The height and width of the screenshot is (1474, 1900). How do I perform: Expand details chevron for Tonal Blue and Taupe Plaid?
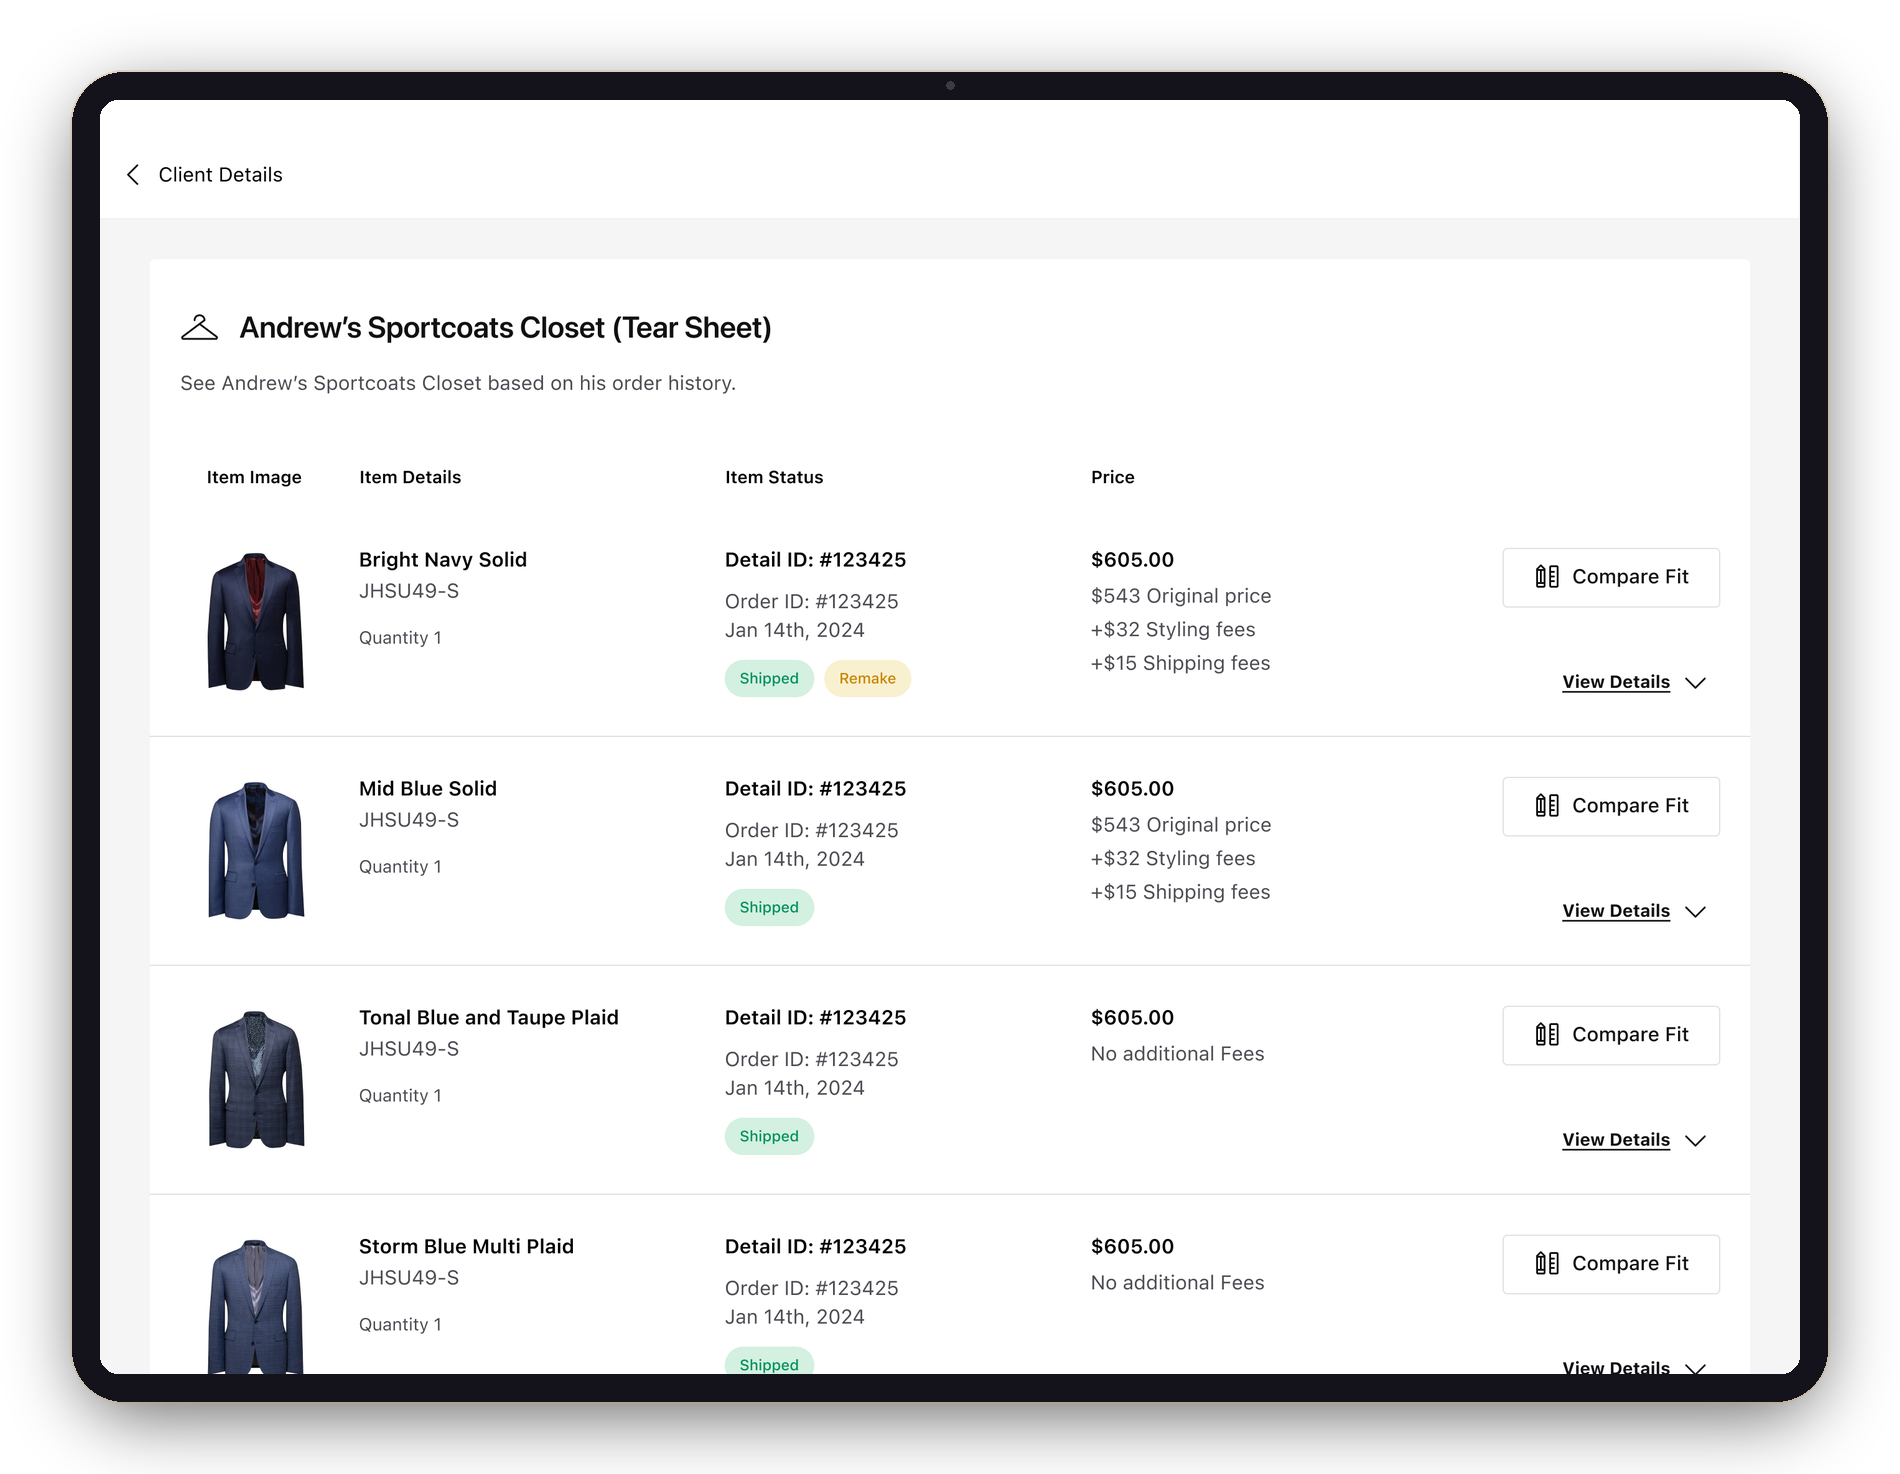coord(1695,1141)
